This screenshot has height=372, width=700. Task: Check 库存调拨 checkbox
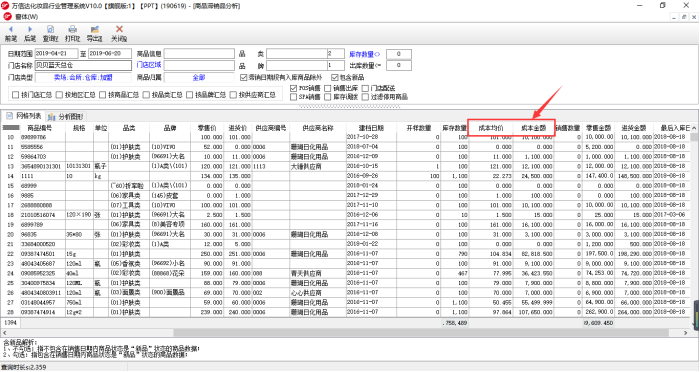(328, 97)
